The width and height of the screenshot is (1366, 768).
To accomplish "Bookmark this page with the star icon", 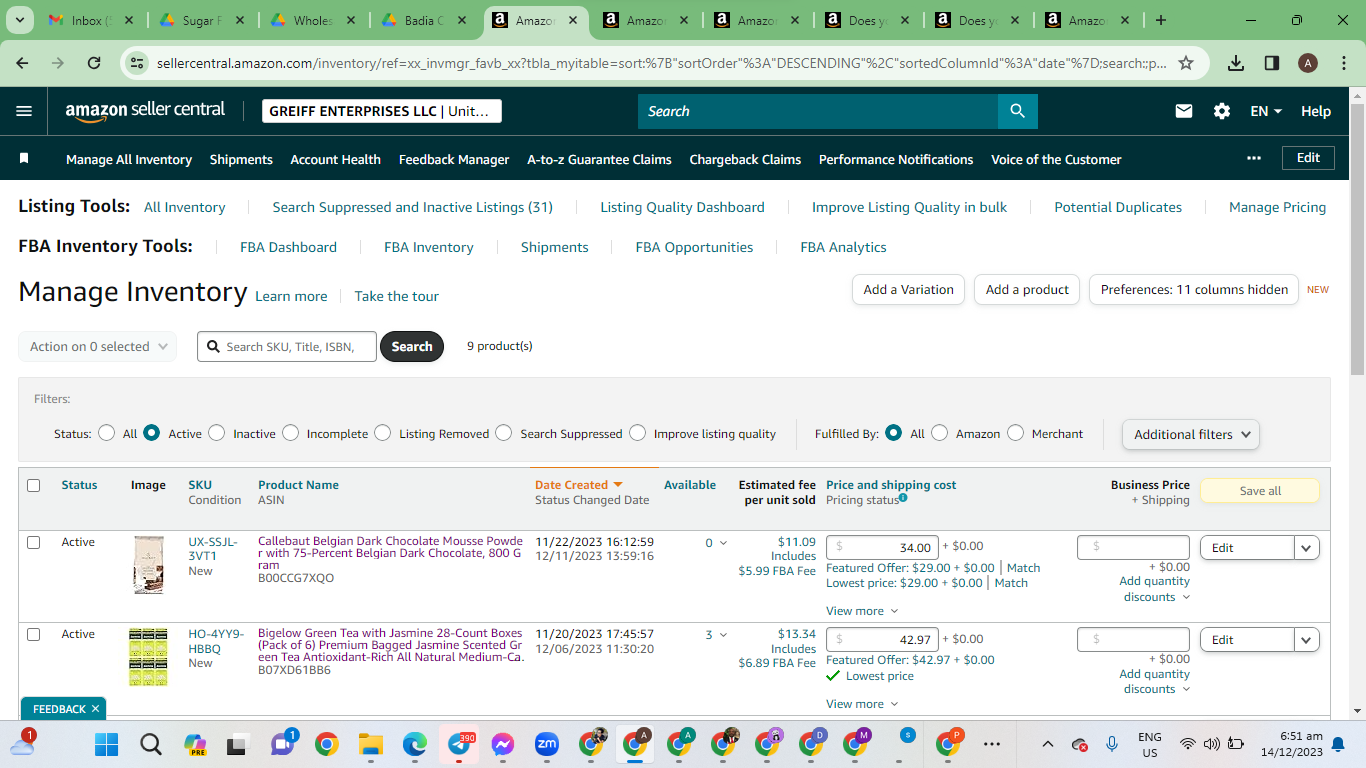I will [x=1186, y=63].
